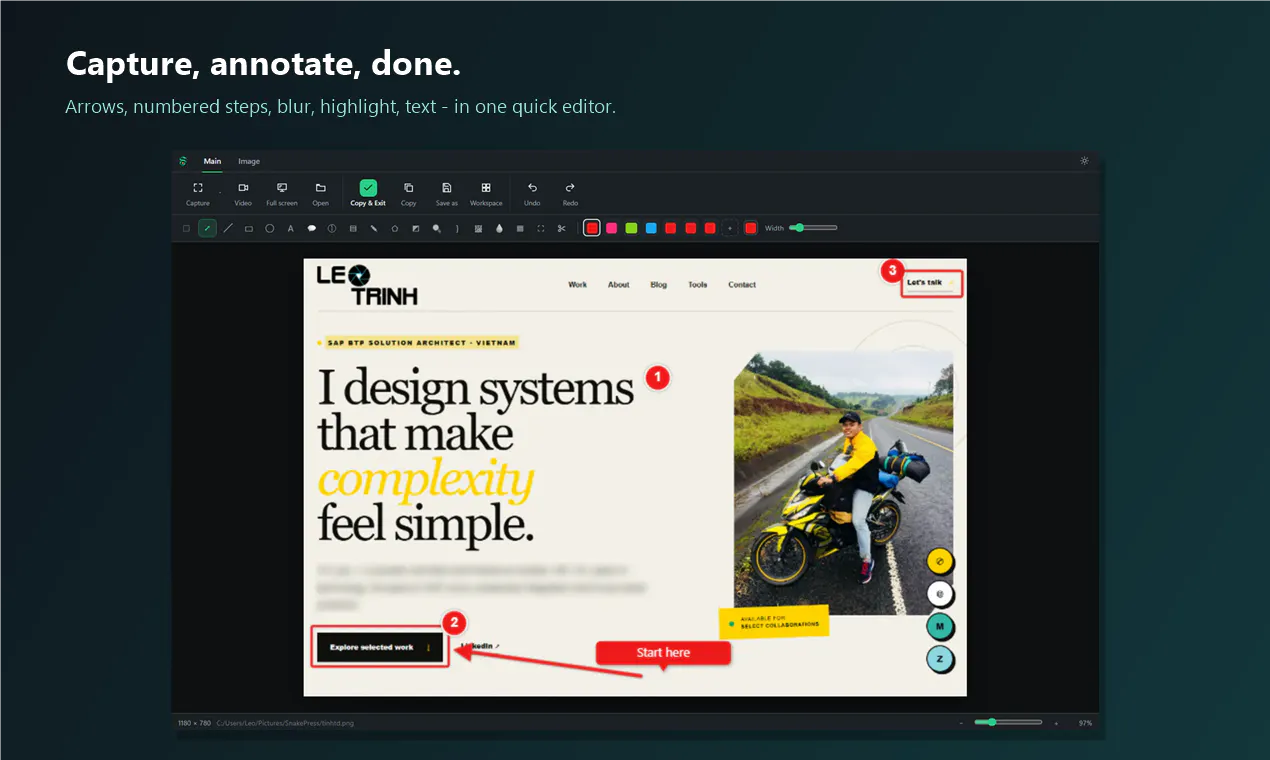Screen dimensions: 1270x760
Task: Select the Text (A) tool
Action: (291, 228)
